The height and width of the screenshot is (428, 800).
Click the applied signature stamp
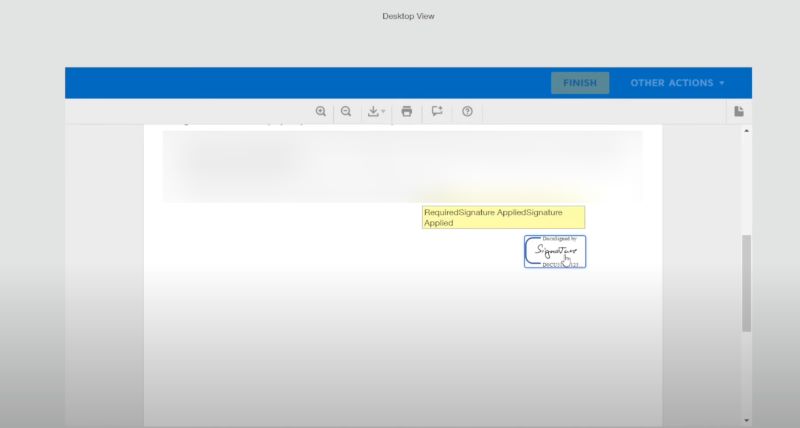(x=554, y=252)
